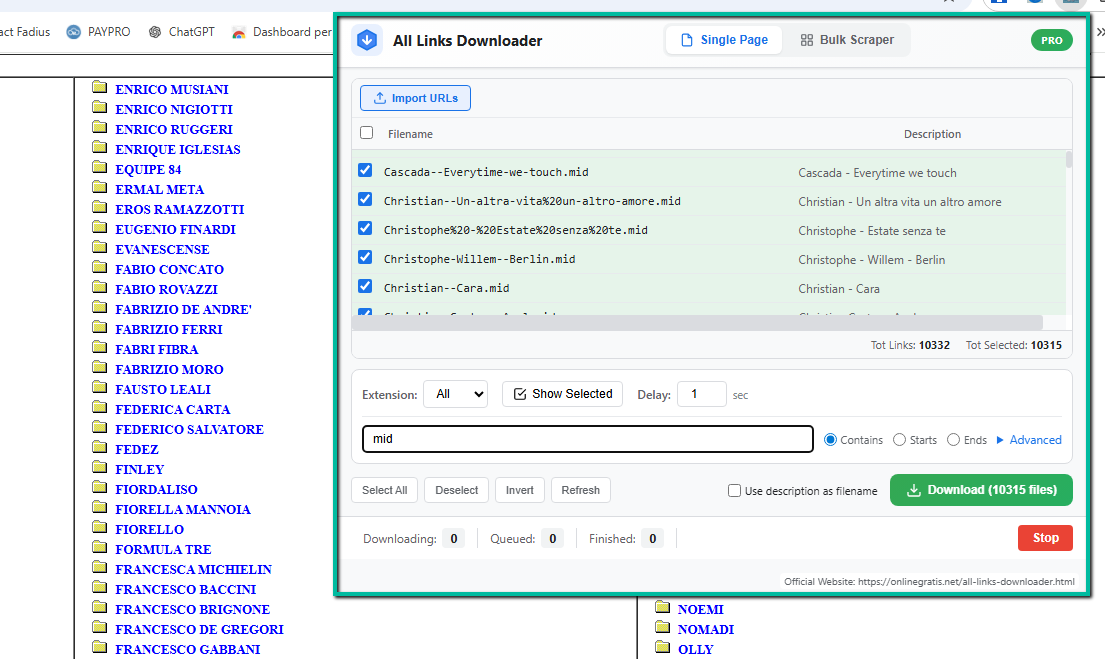Click description text Cascada - Everytime we touch
The image size is (1105, 659).
[x=877, y=173]
